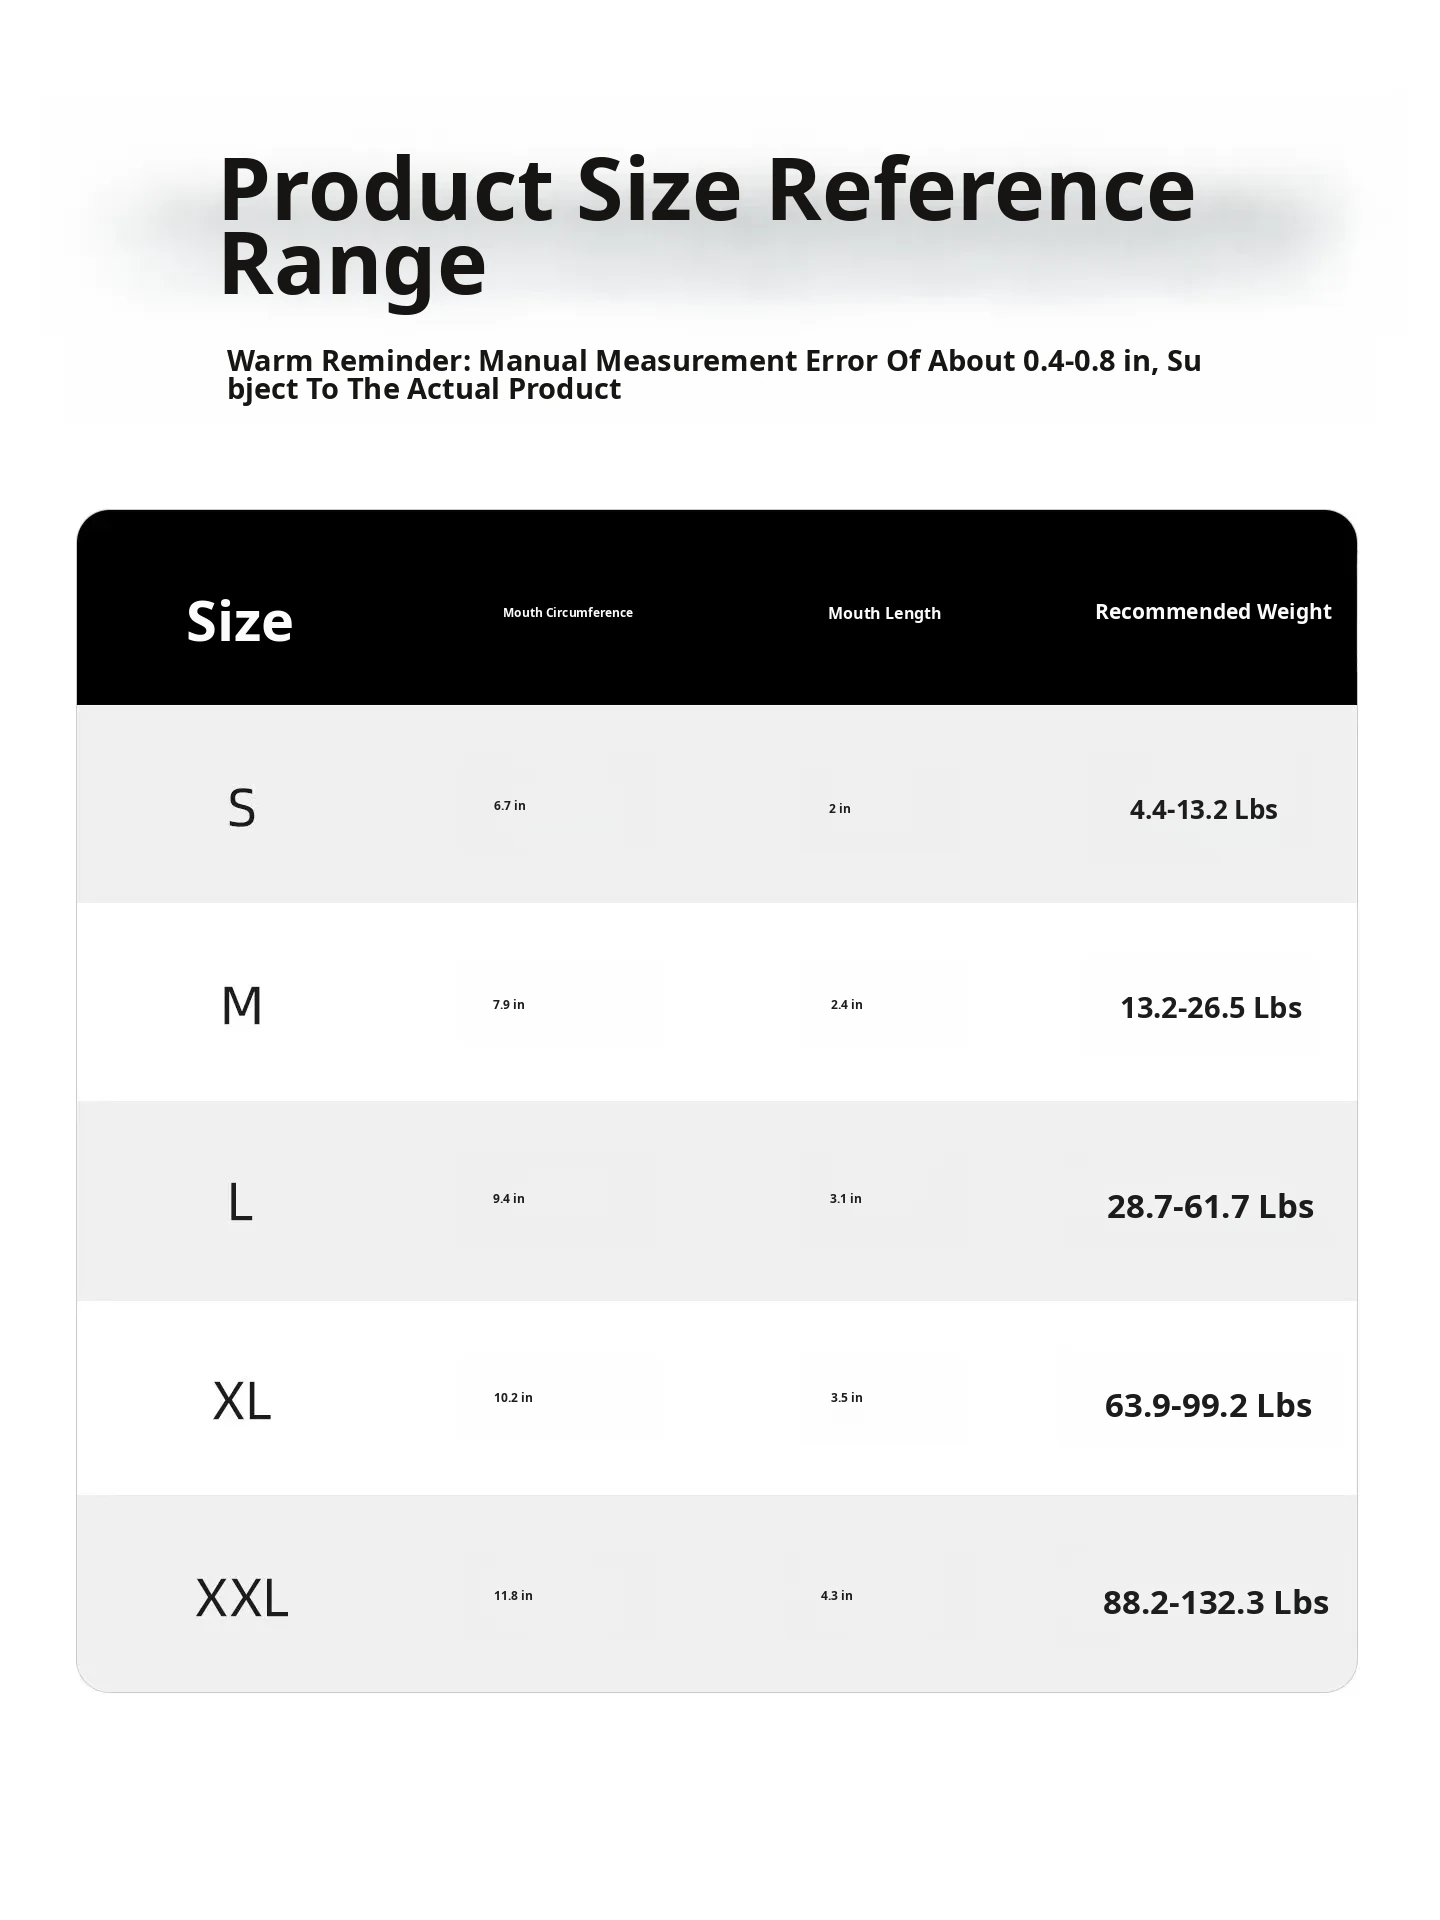The height and width of the screenshot is (1920, 1440).
Task: Click the Mouth Length header
Action: click(x=884, y=613)
